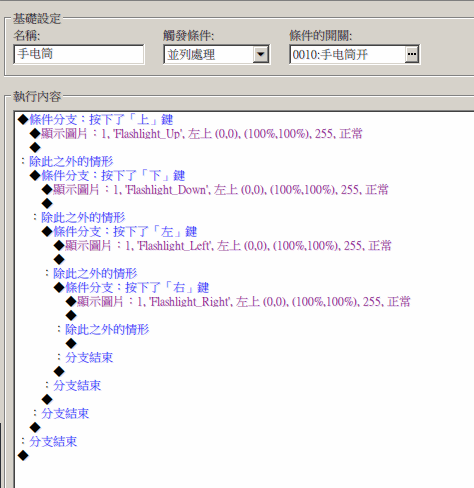Select the 顯示圖片 Flashlight_Left command line

(222, 246)
